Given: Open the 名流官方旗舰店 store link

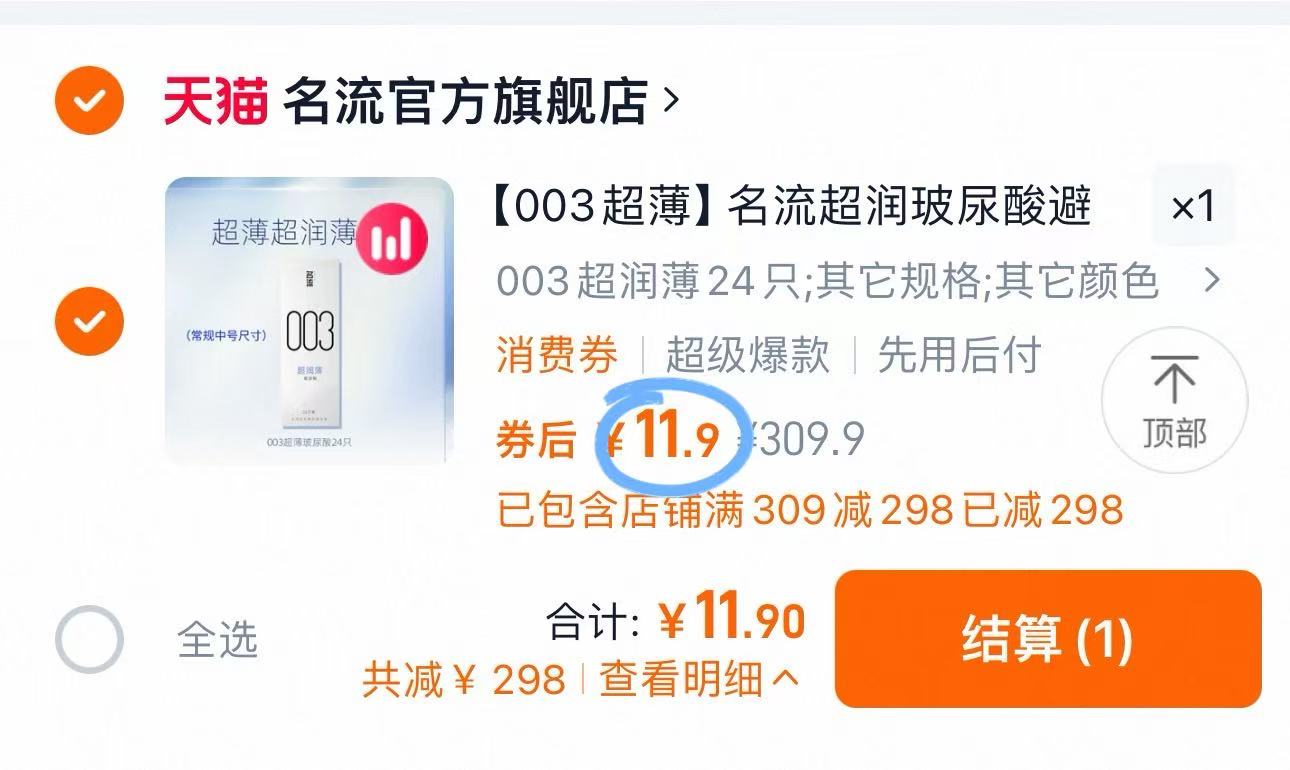Looking at the screenshot, I should pos(465,102).
